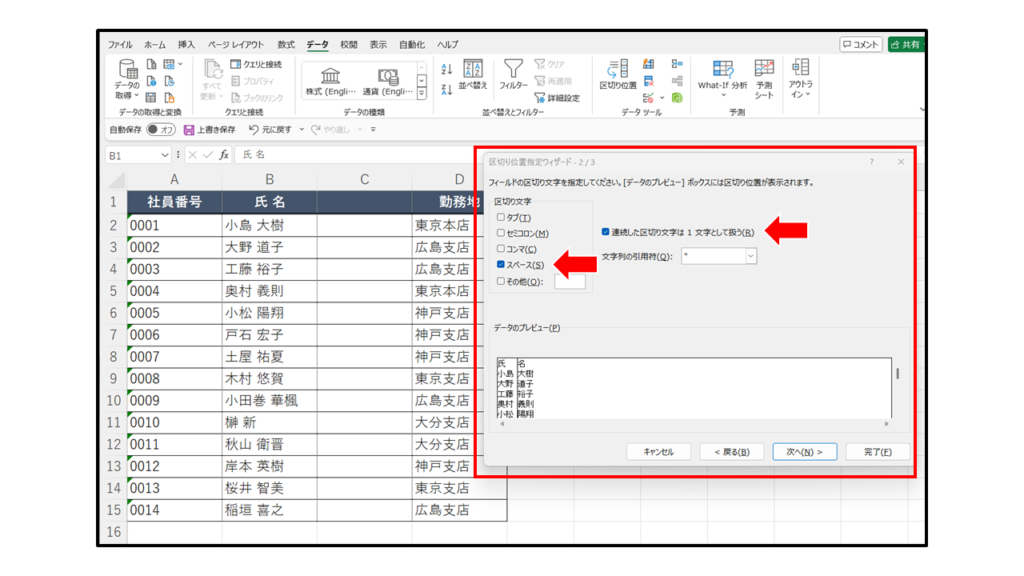Check the タブ(T) delimiter checkbox
The width and height of the screenshot is (1024, 576).
click(x=501, y=217)
